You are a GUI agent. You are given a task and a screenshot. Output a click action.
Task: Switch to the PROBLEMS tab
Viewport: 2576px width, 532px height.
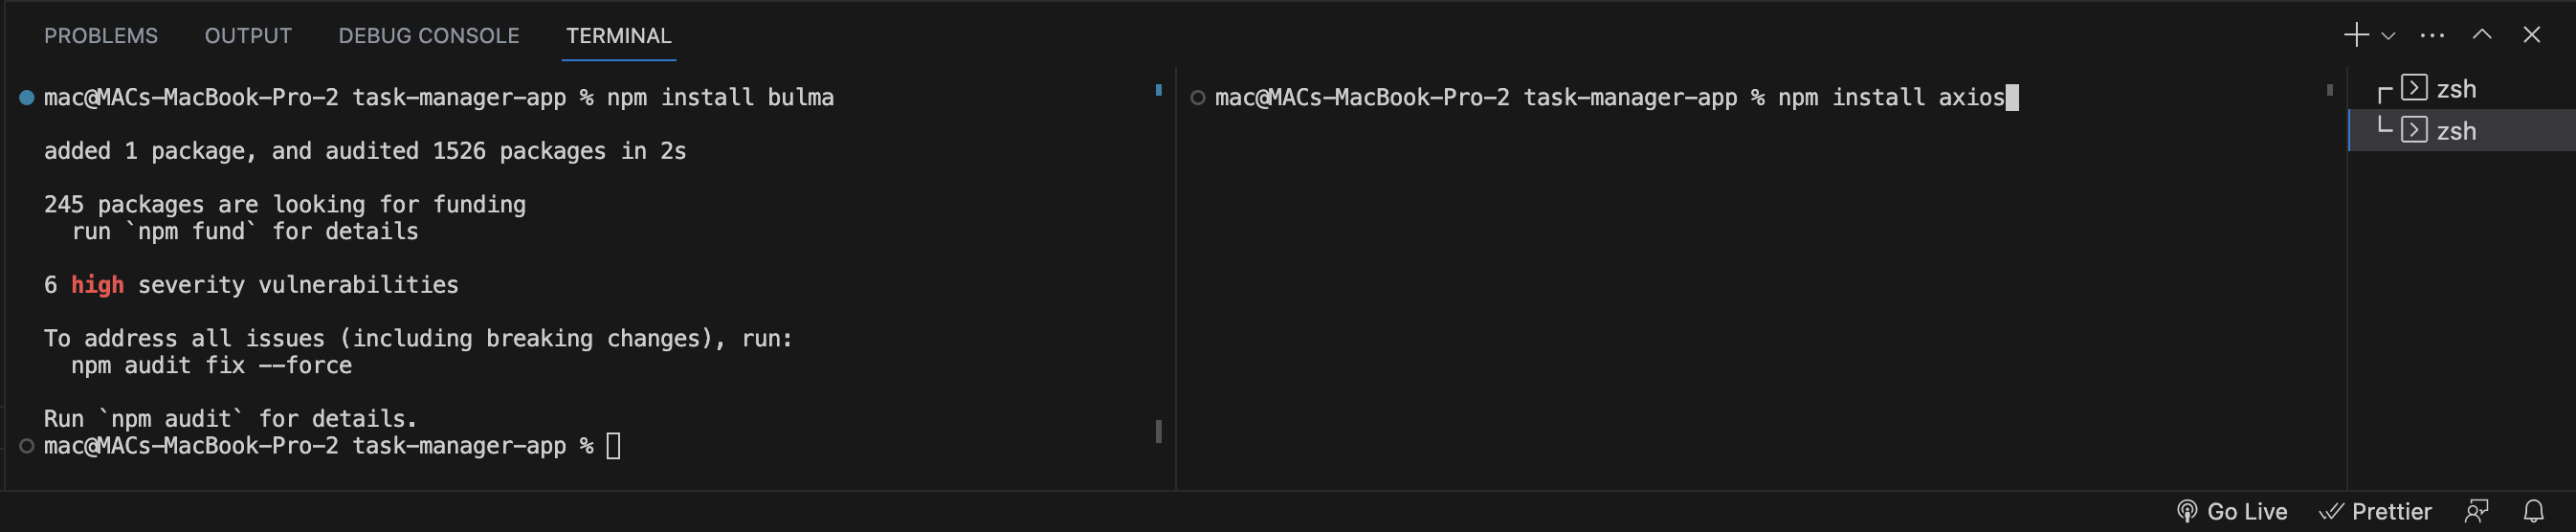click(x=101, y=36)
